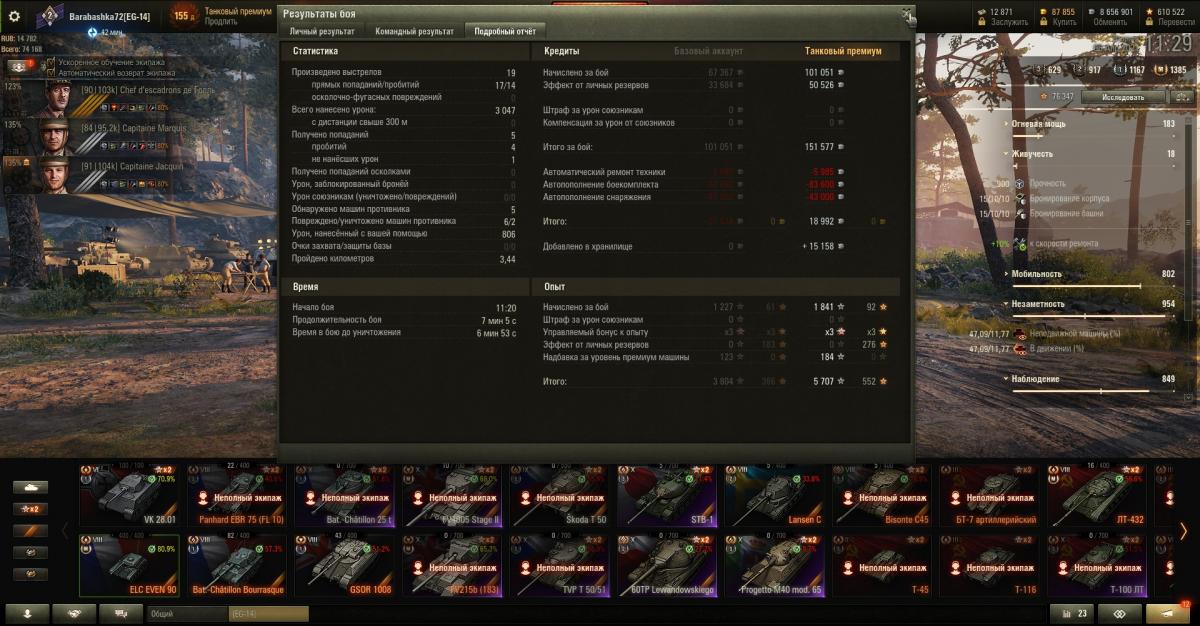Click Мобильность progress bar

[1094, 285]
